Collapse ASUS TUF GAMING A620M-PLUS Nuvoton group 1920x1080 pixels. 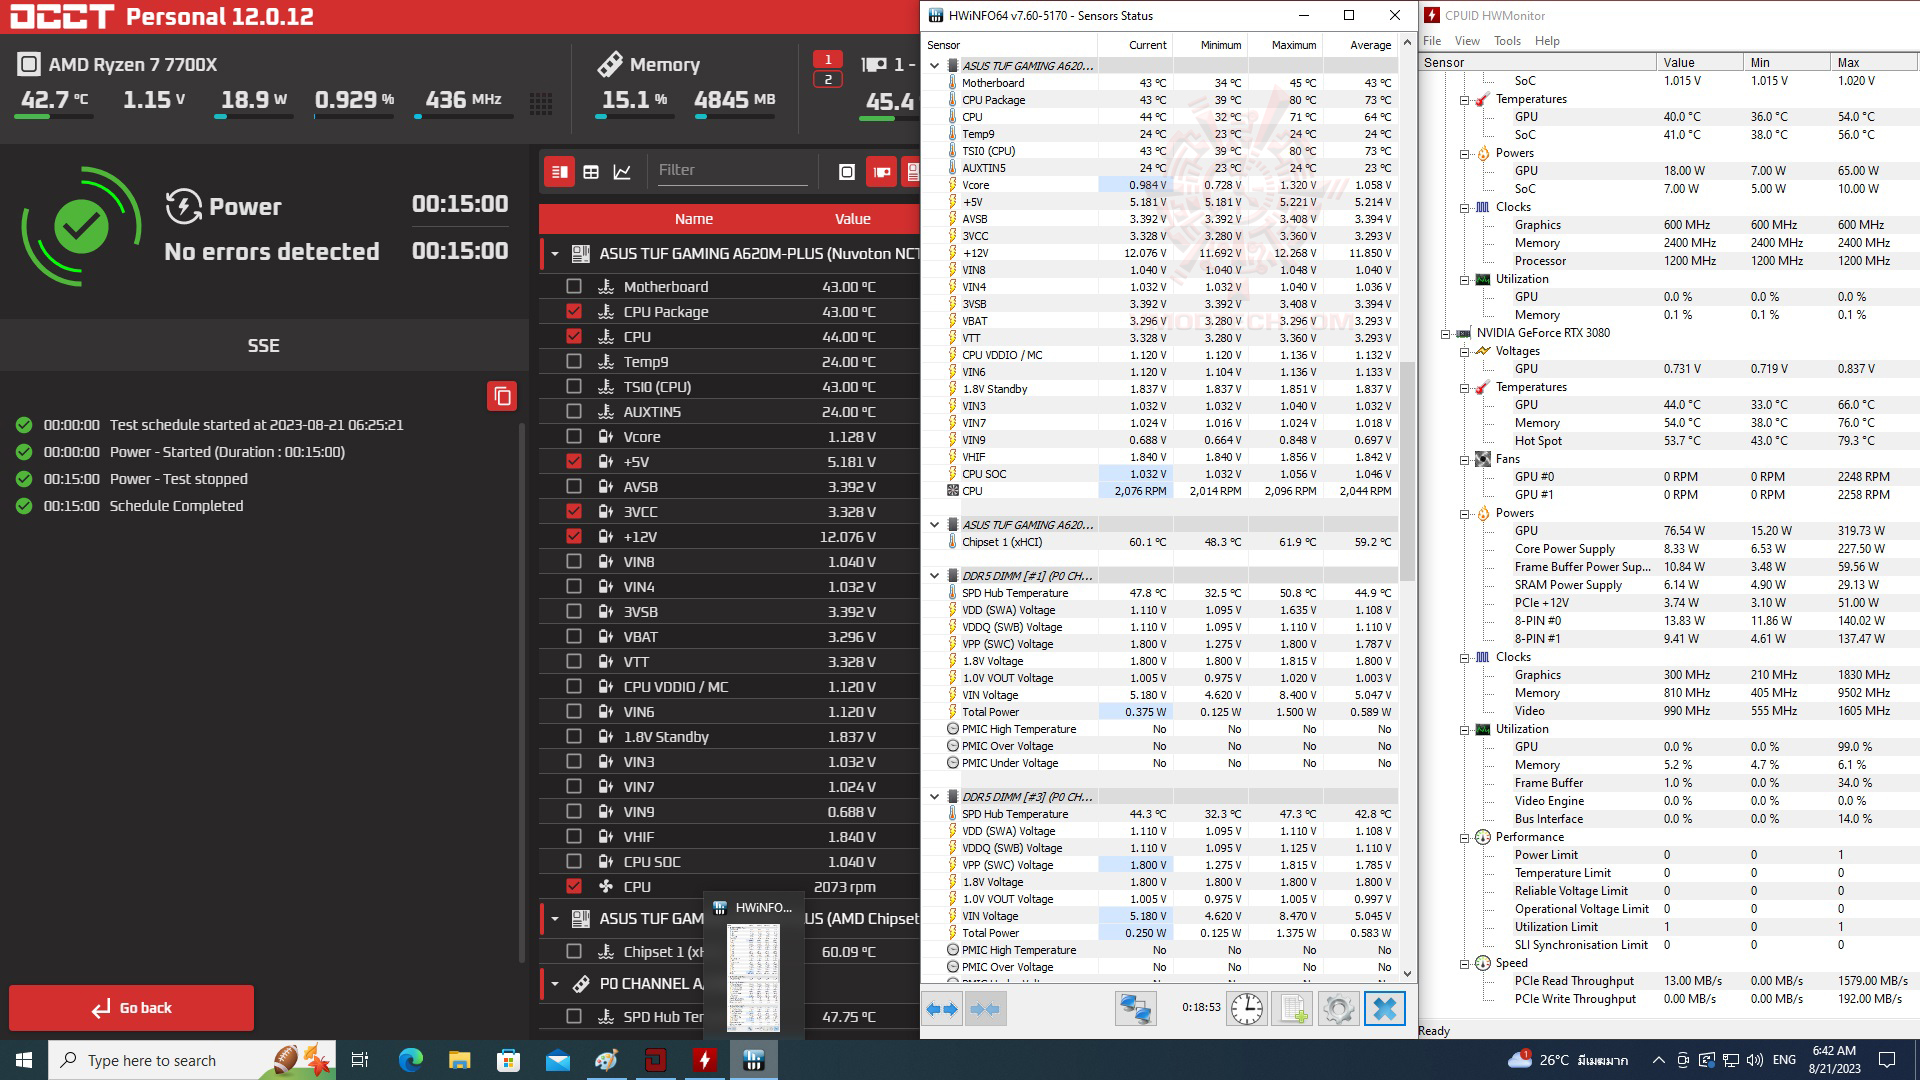pyautogui.click(x=555, y=254)
